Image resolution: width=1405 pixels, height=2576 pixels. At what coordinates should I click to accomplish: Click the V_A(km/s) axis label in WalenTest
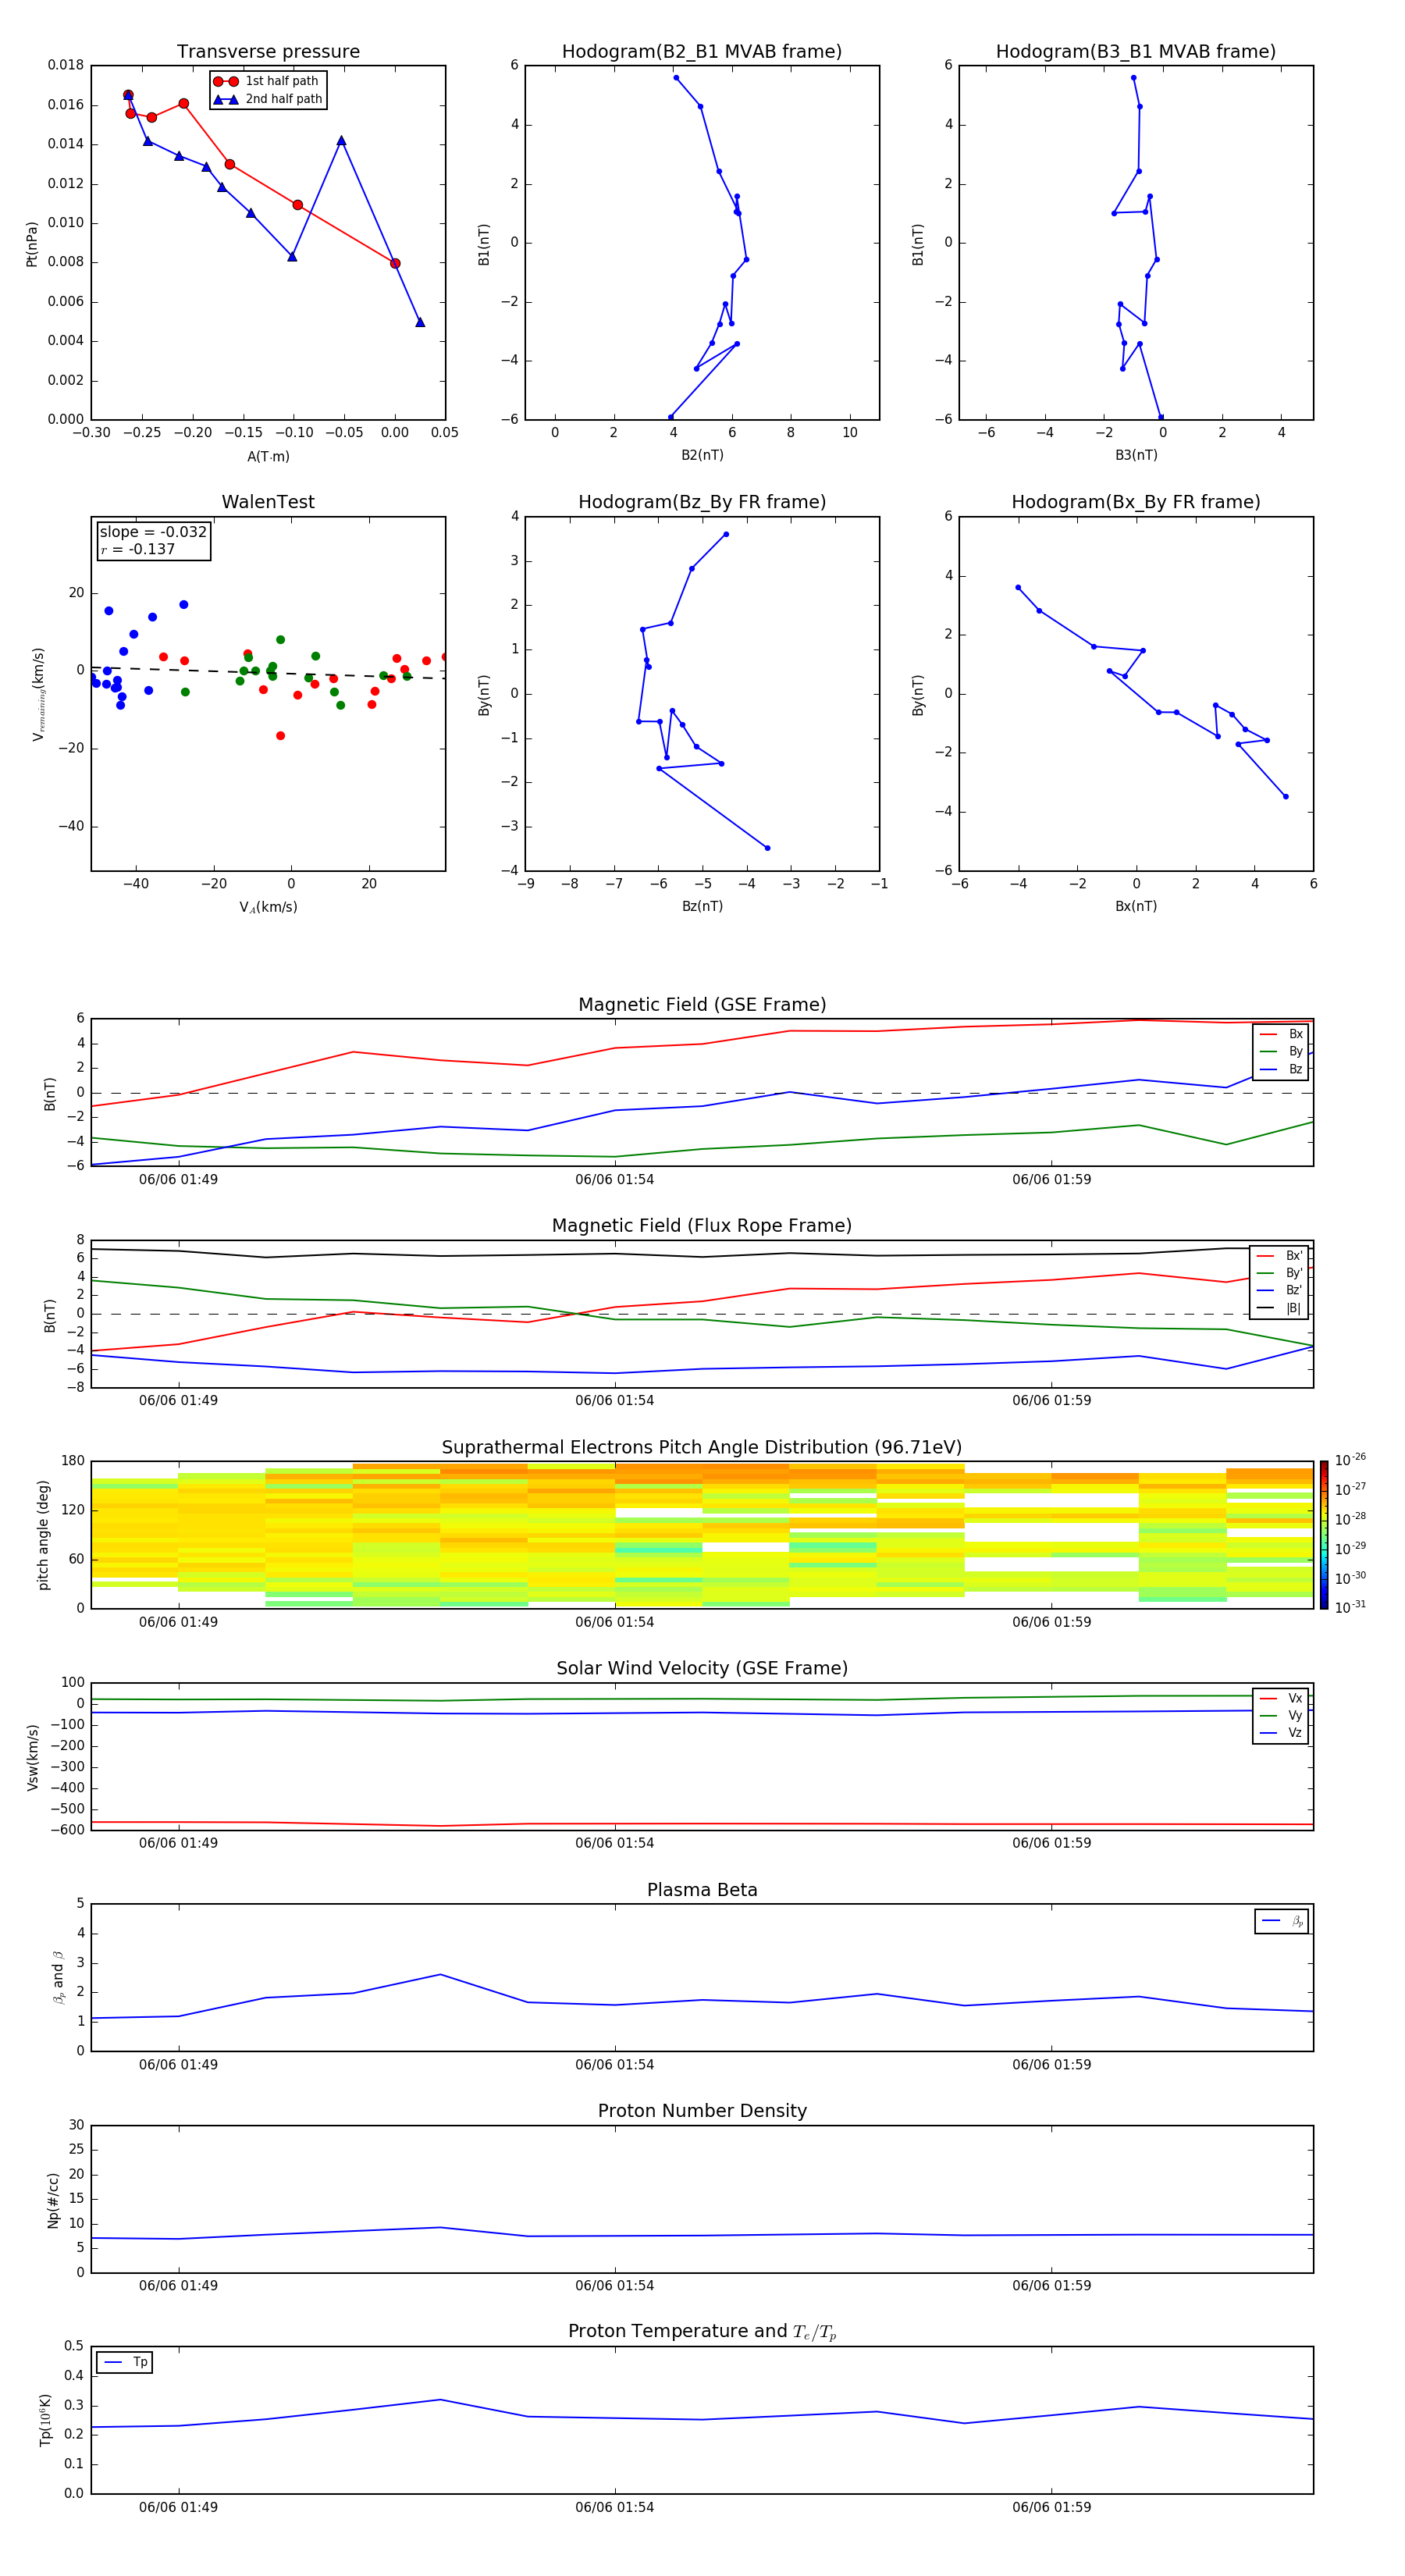click(268, 907)
